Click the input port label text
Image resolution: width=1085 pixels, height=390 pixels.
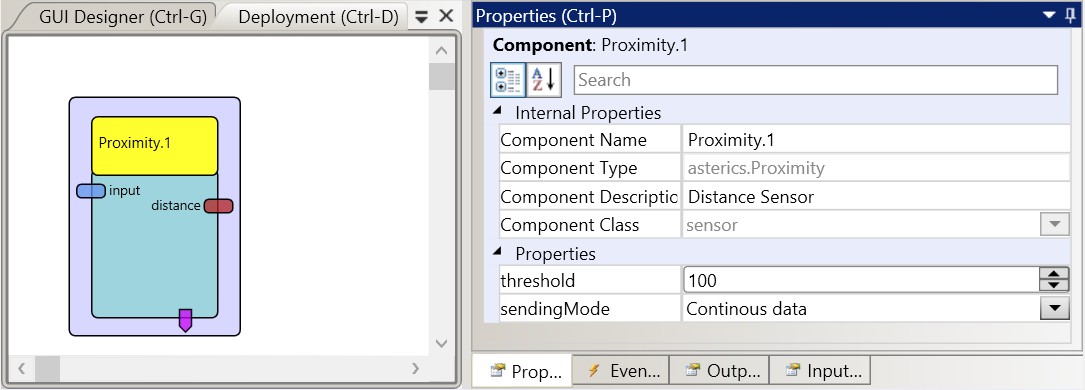click(125, 191)
